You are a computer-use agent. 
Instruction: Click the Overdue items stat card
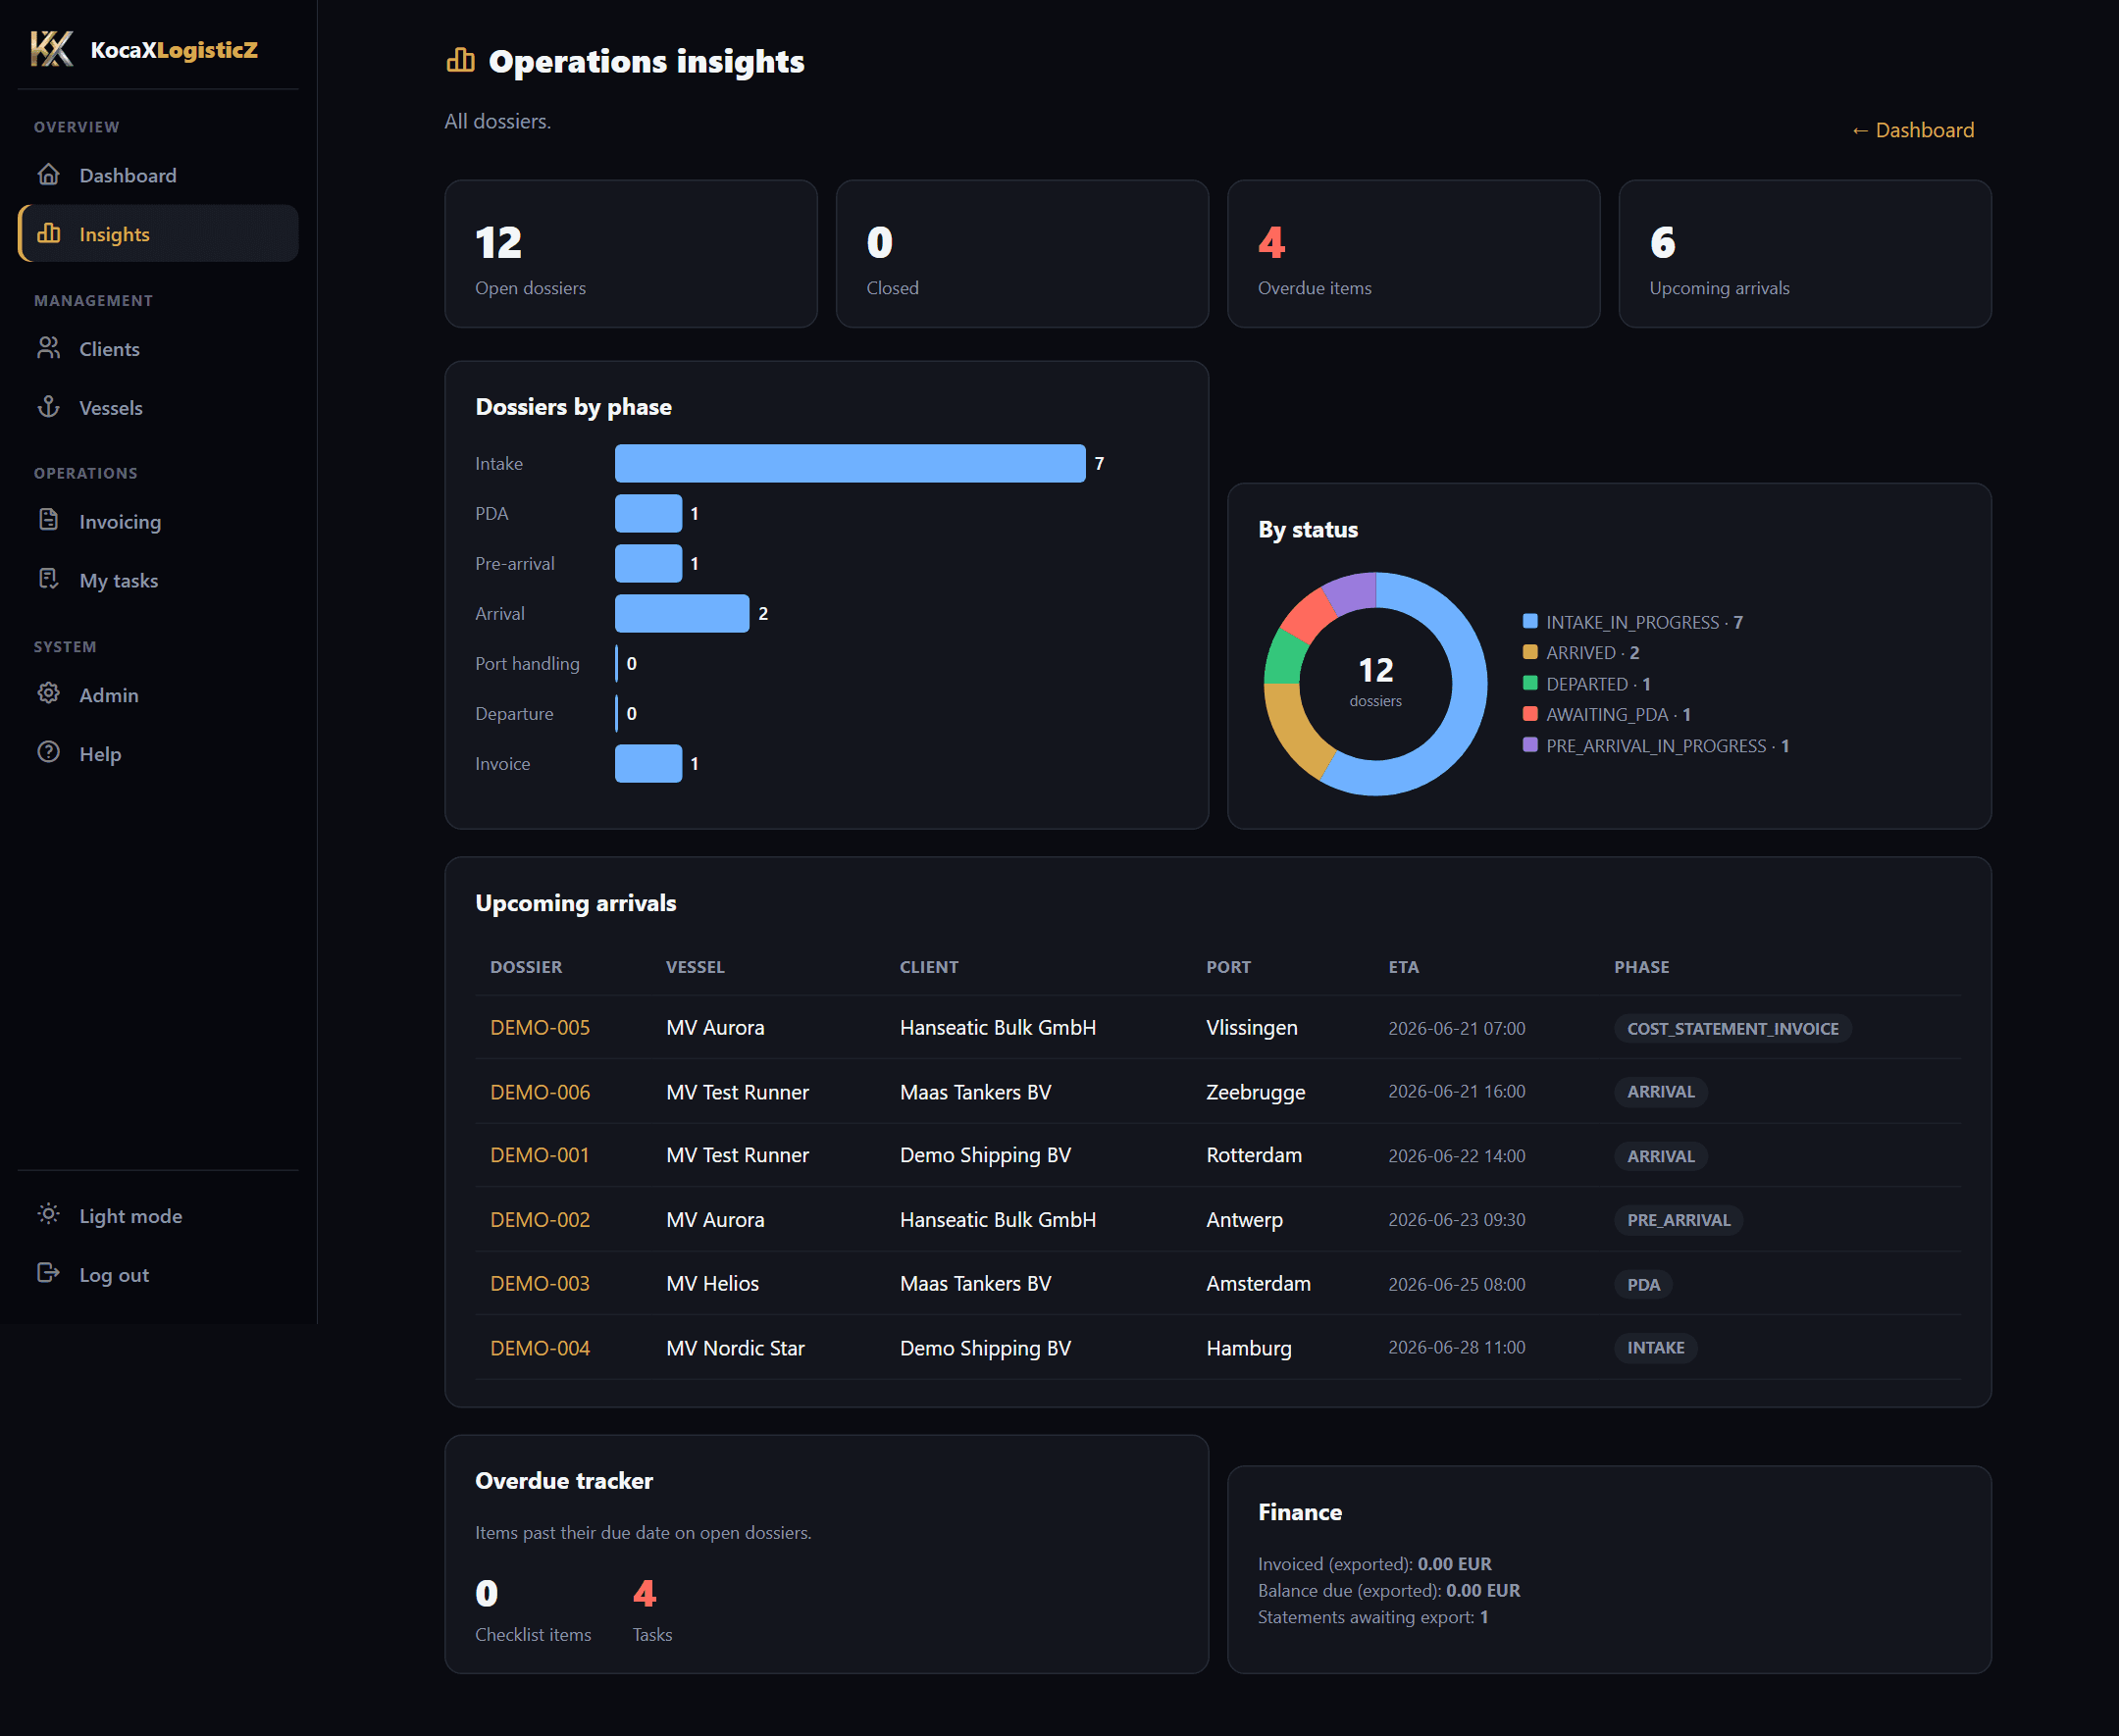pos(1413,254)
